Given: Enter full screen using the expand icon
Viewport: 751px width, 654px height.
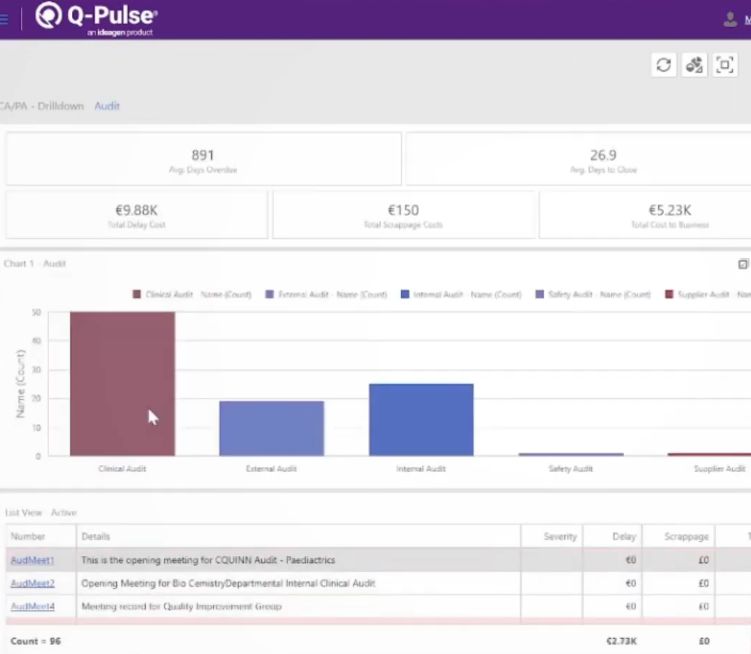Looking at the screenshot, I should click(725, 65).
